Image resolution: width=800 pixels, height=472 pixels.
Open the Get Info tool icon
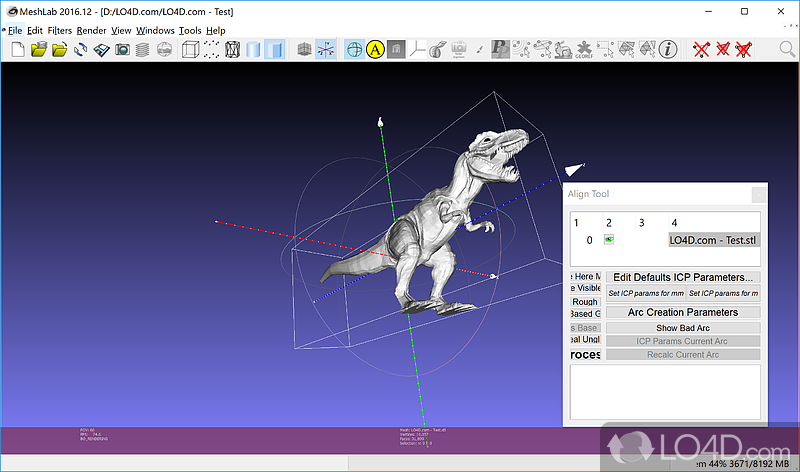click(668, 49)
